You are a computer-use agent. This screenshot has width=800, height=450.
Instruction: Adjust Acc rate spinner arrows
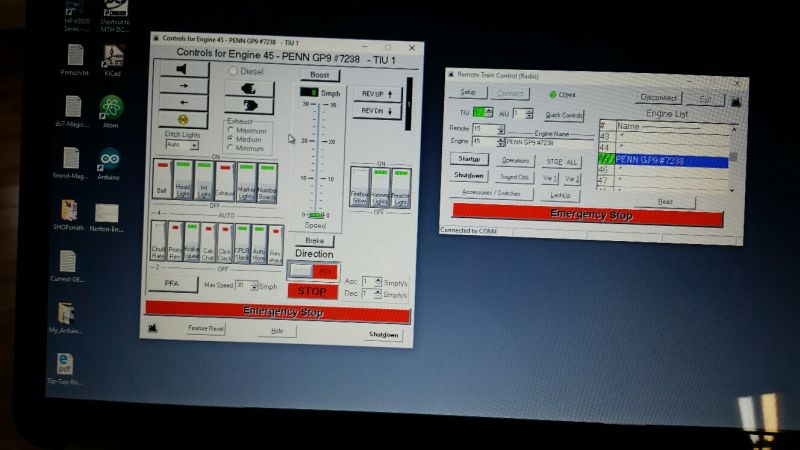coord(378,282)
